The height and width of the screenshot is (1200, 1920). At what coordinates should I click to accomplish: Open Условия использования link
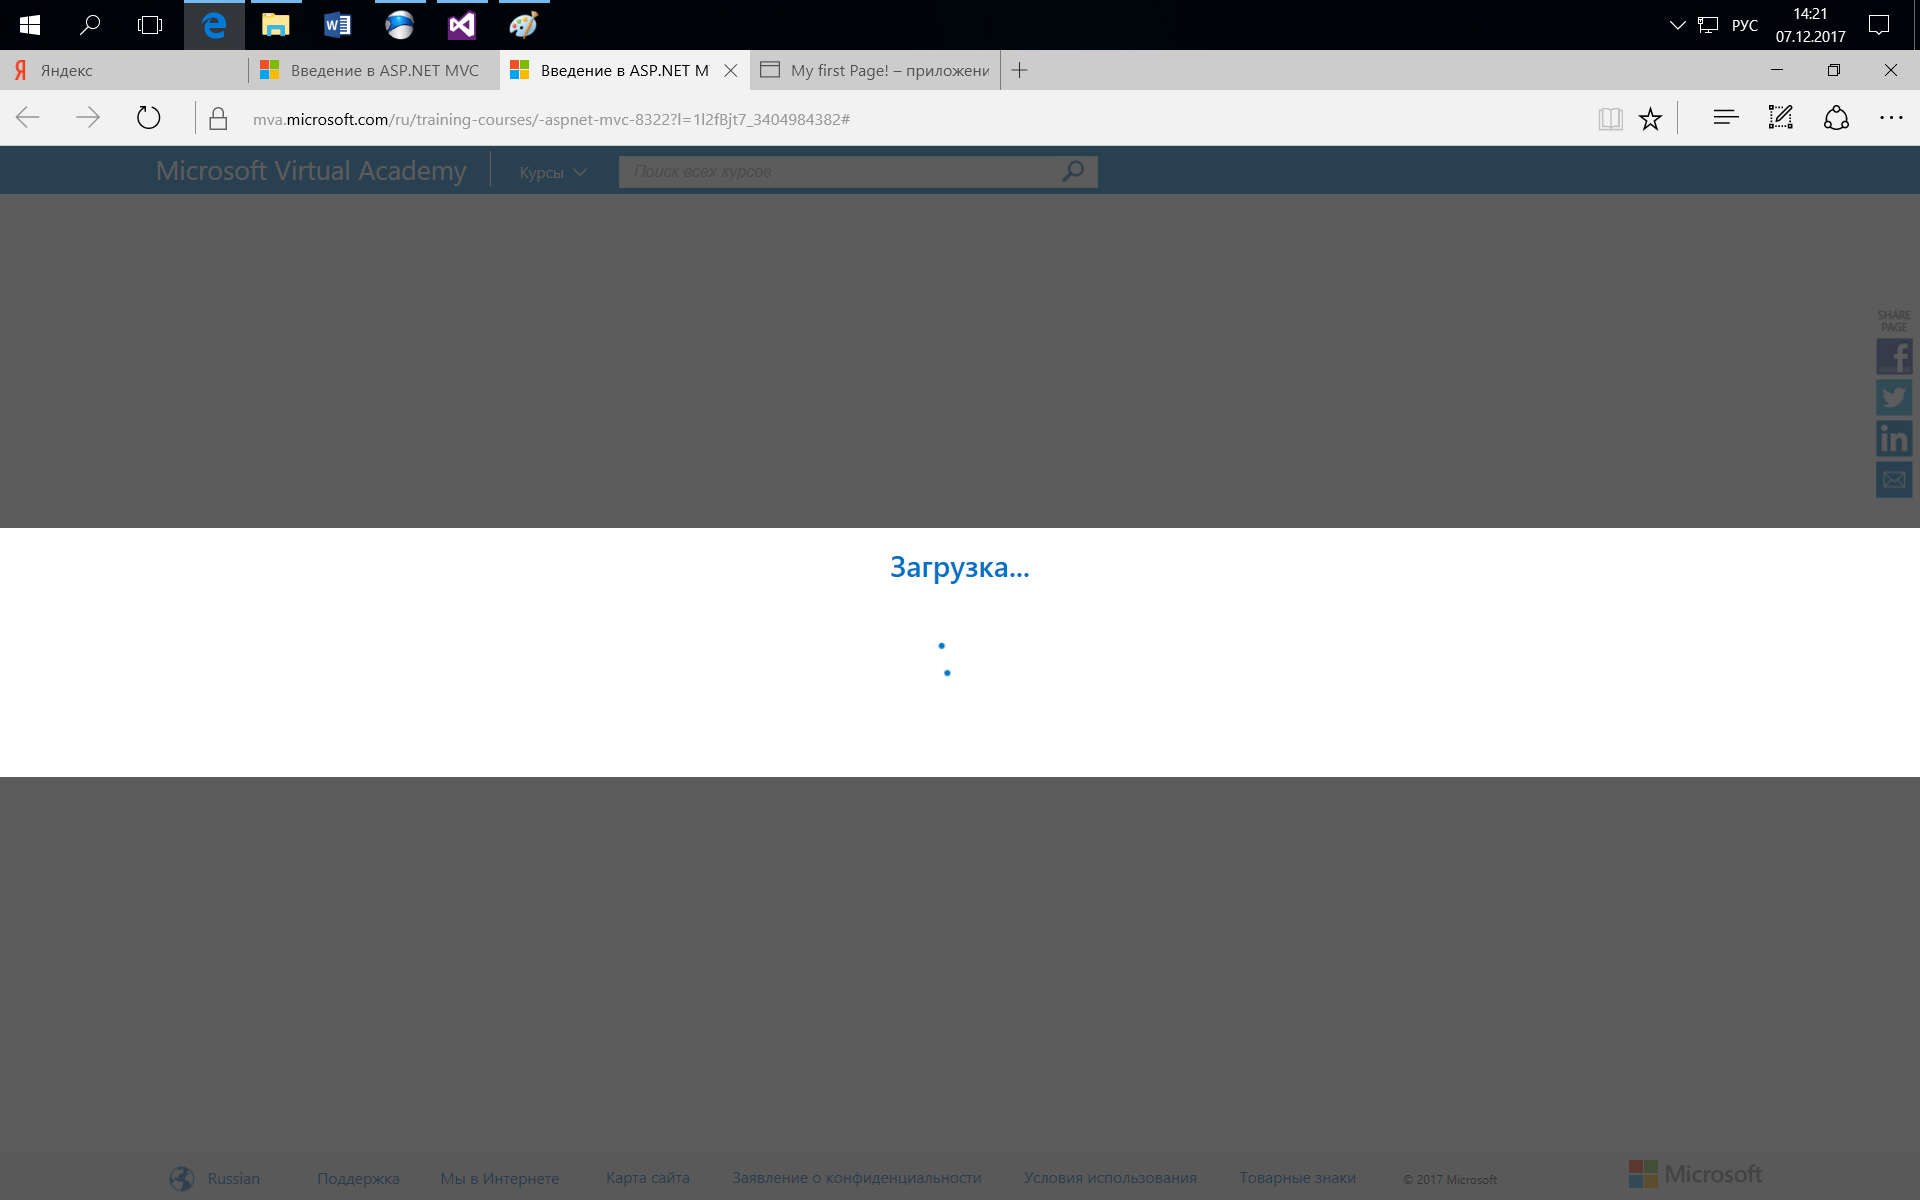point(1110,1177)
